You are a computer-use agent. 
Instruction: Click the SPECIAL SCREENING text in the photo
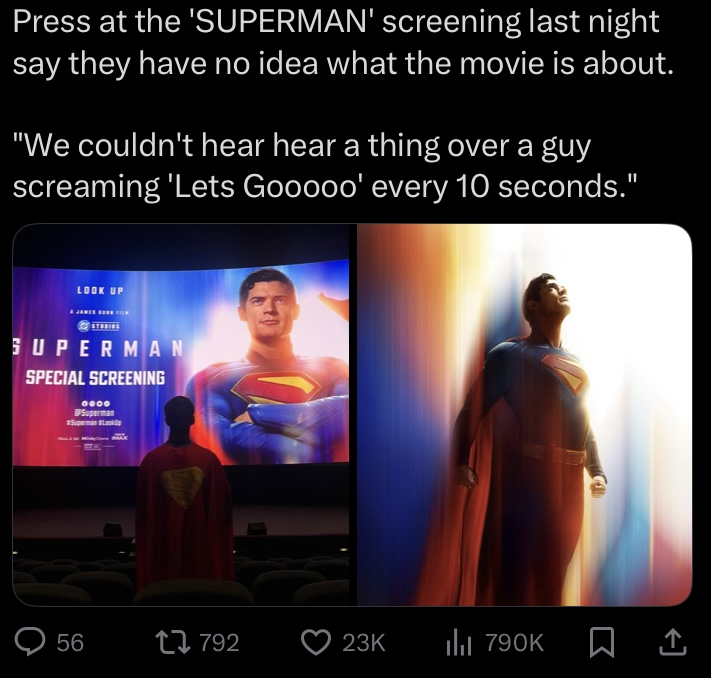95,377
